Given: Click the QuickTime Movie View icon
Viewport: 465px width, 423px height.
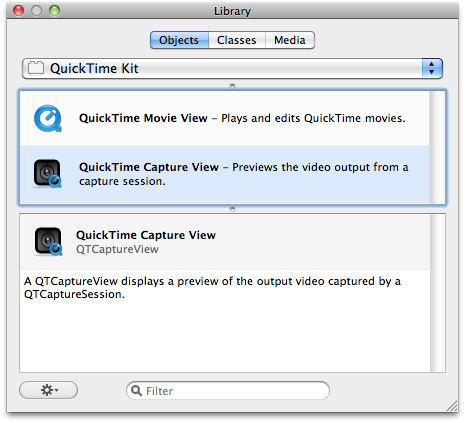Looking at the screenshot, I should pyautogui.click(x=48, y=118).
